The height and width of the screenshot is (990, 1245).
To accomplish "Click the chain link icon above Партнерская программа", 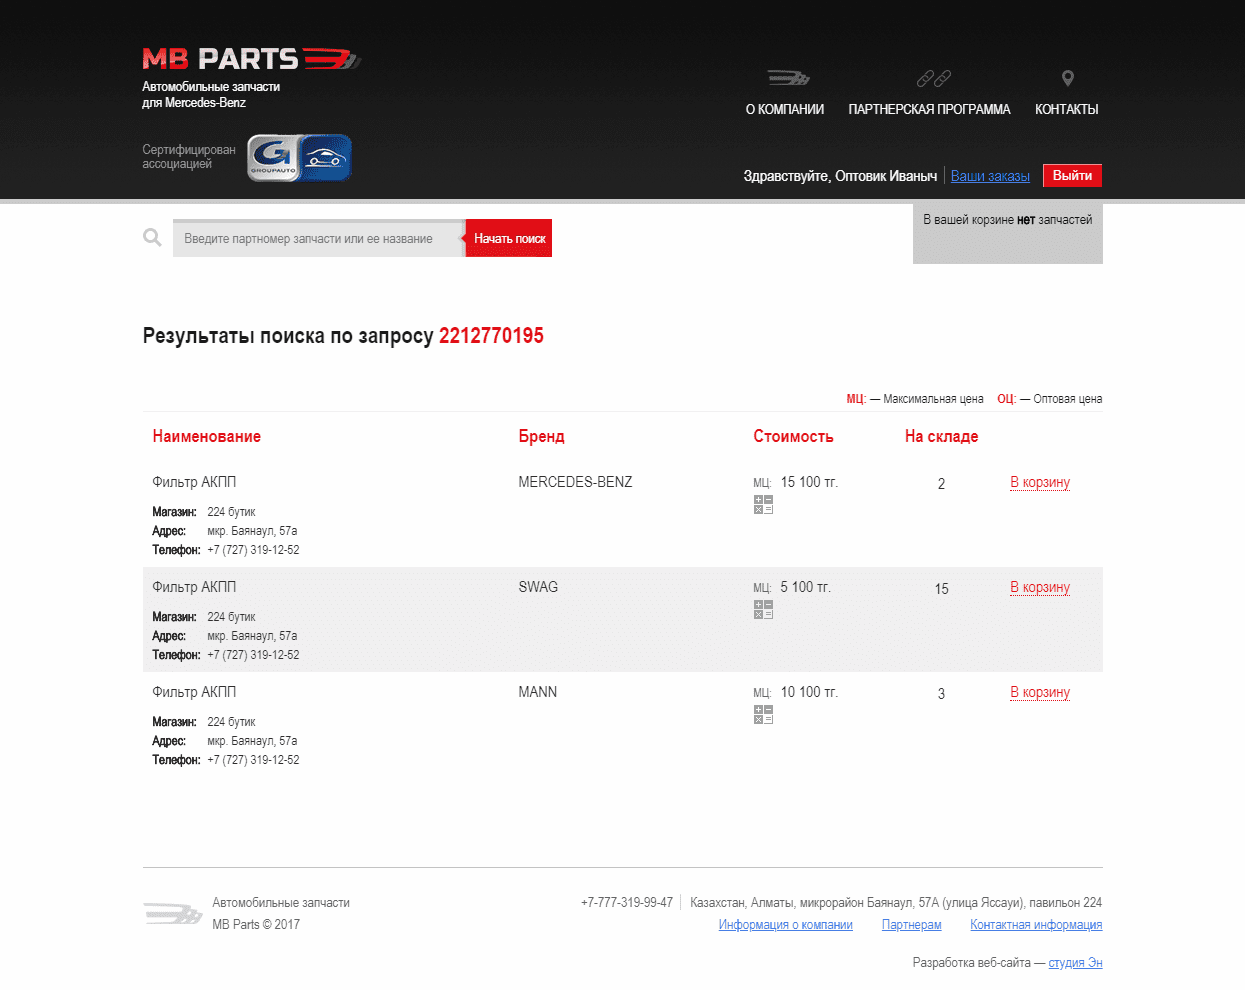I will coord(933,78).
